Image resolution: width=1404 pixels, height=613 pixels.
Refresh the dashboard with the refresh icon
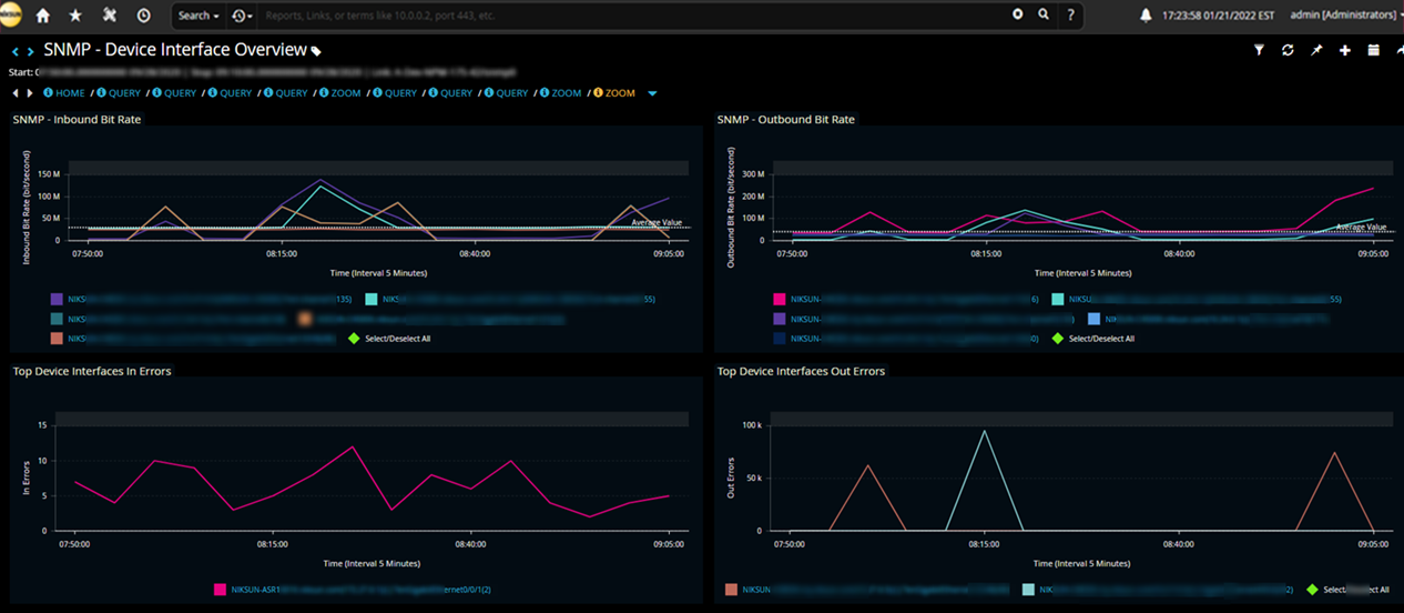click(1288, 50)
